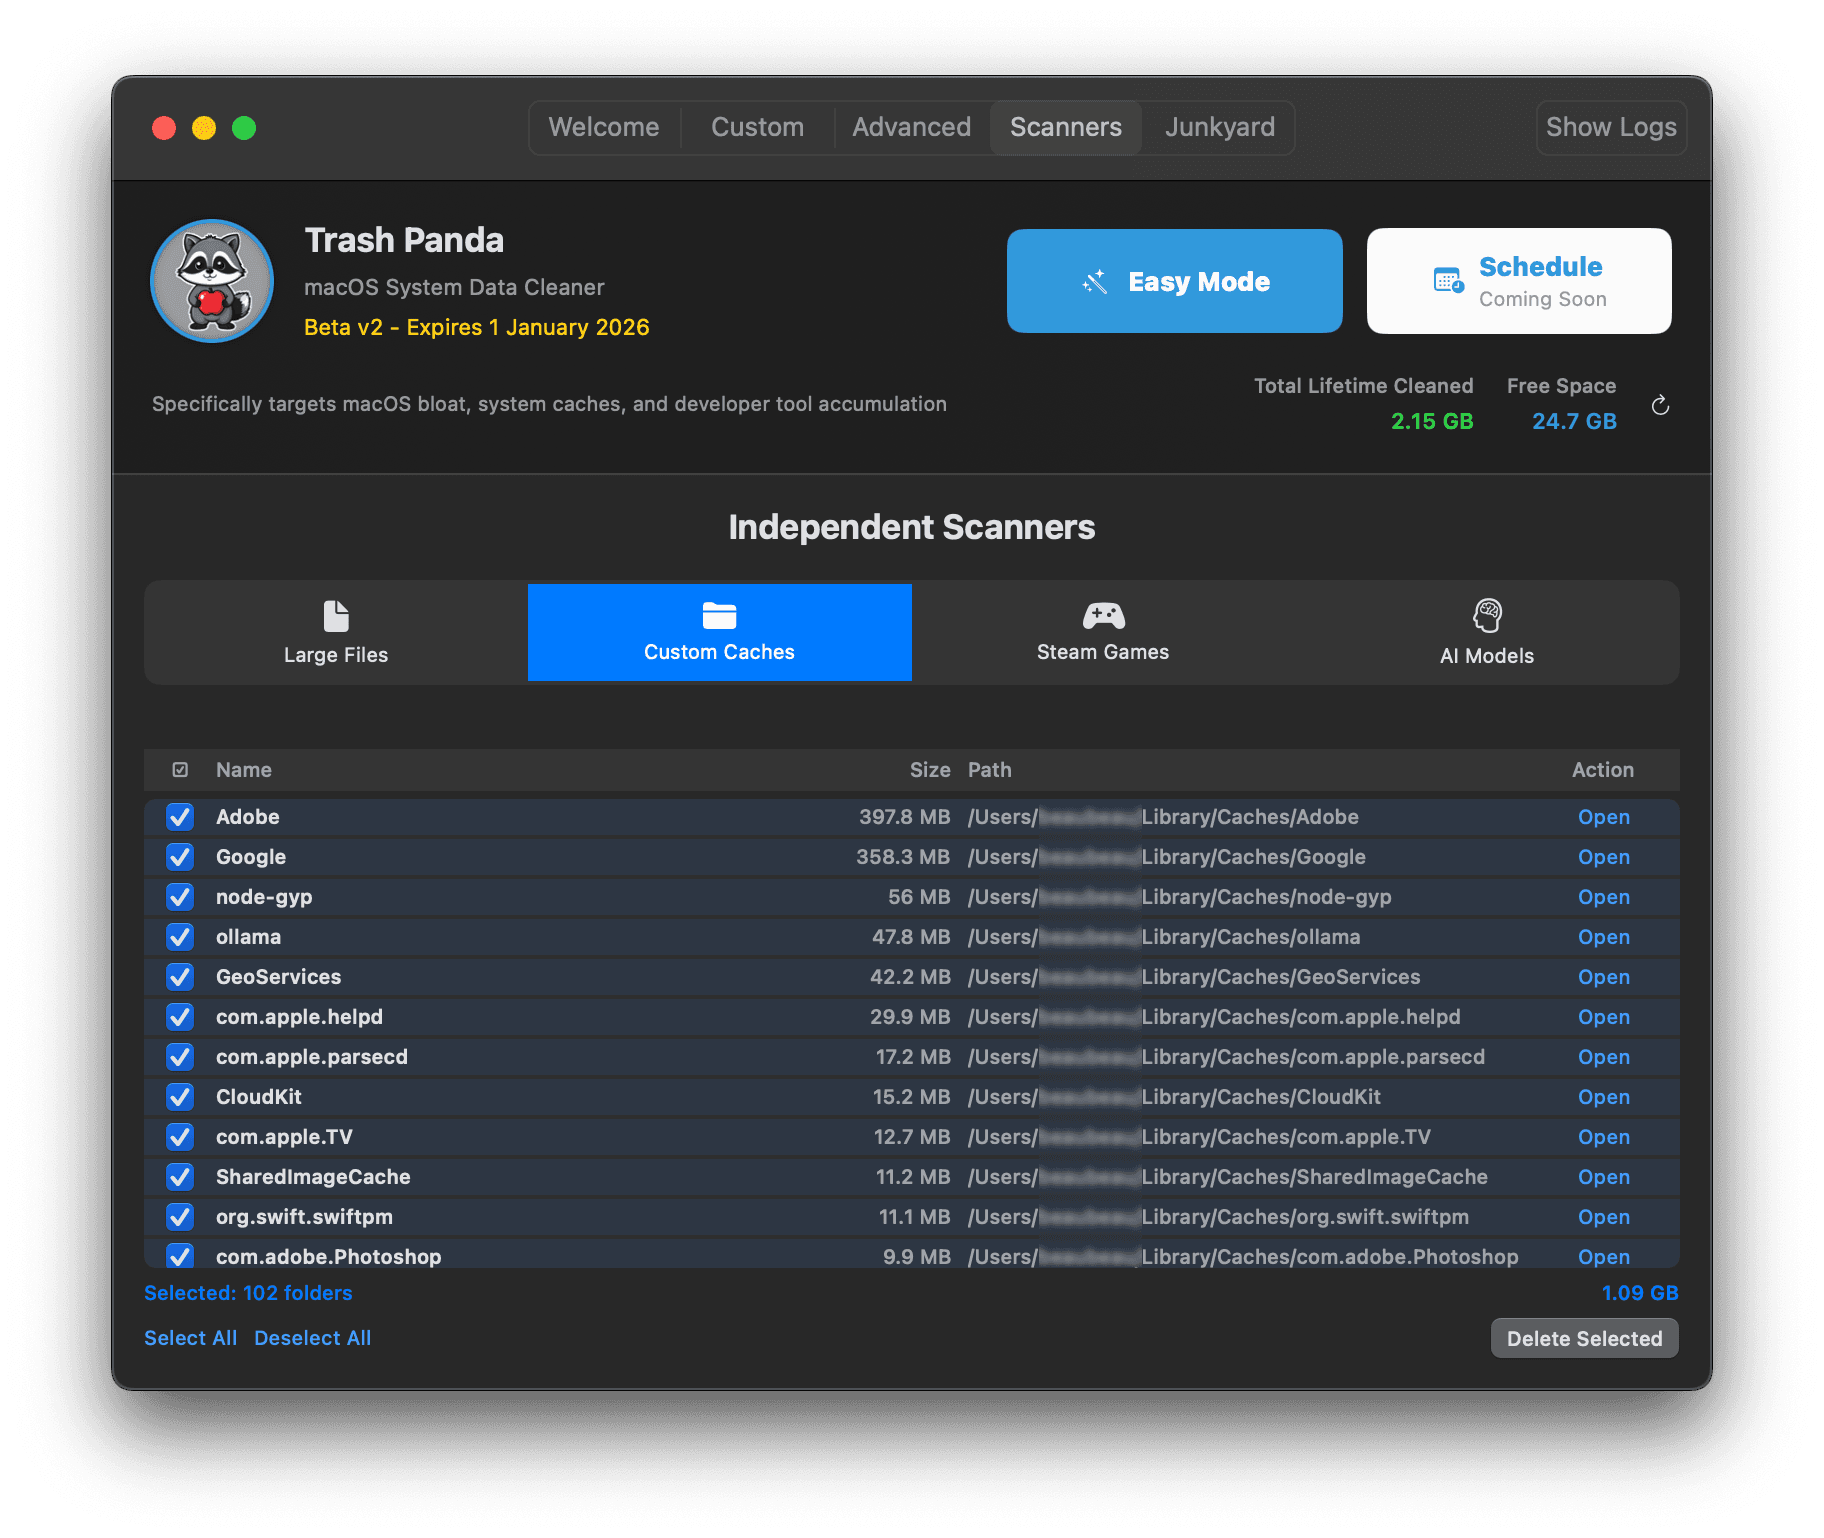Click Show Logs button

[x=1610, y=127]
